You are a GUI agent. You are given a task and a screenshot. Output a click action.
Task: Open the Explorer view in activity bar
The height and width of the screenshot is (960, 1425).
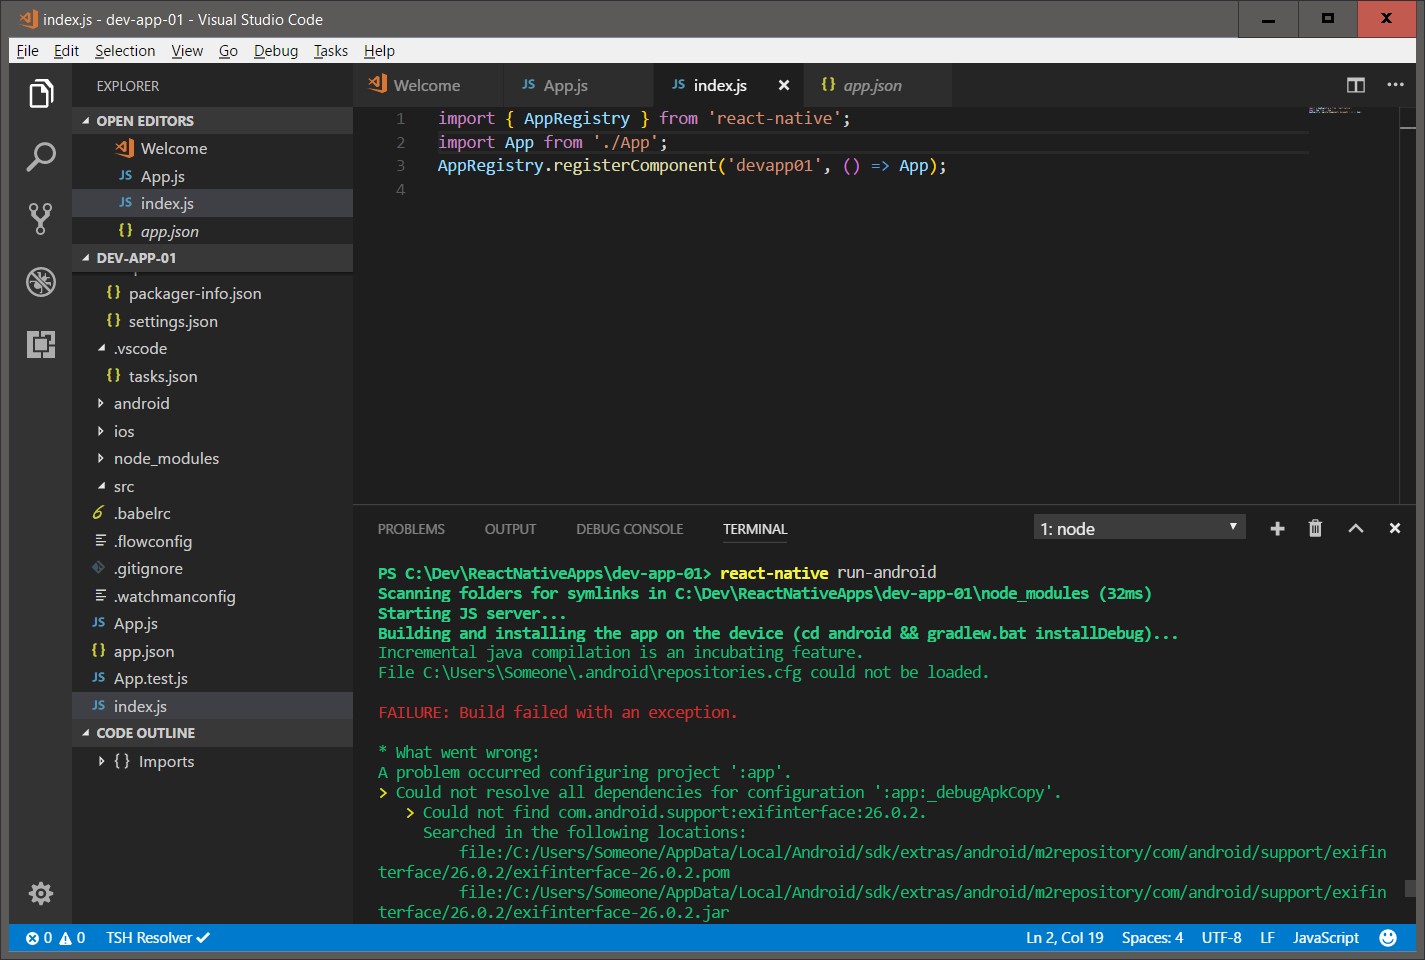(x=41, y=94)
